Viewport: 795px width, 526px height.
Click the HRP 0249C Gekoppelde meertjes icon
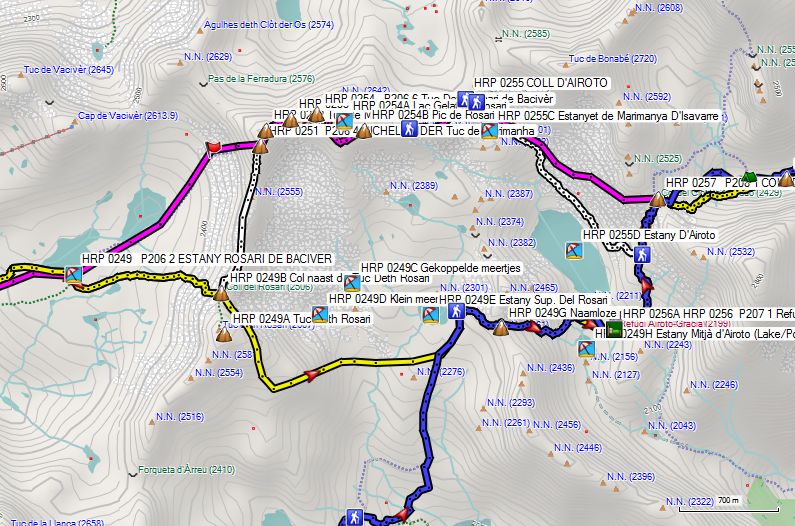351,282
